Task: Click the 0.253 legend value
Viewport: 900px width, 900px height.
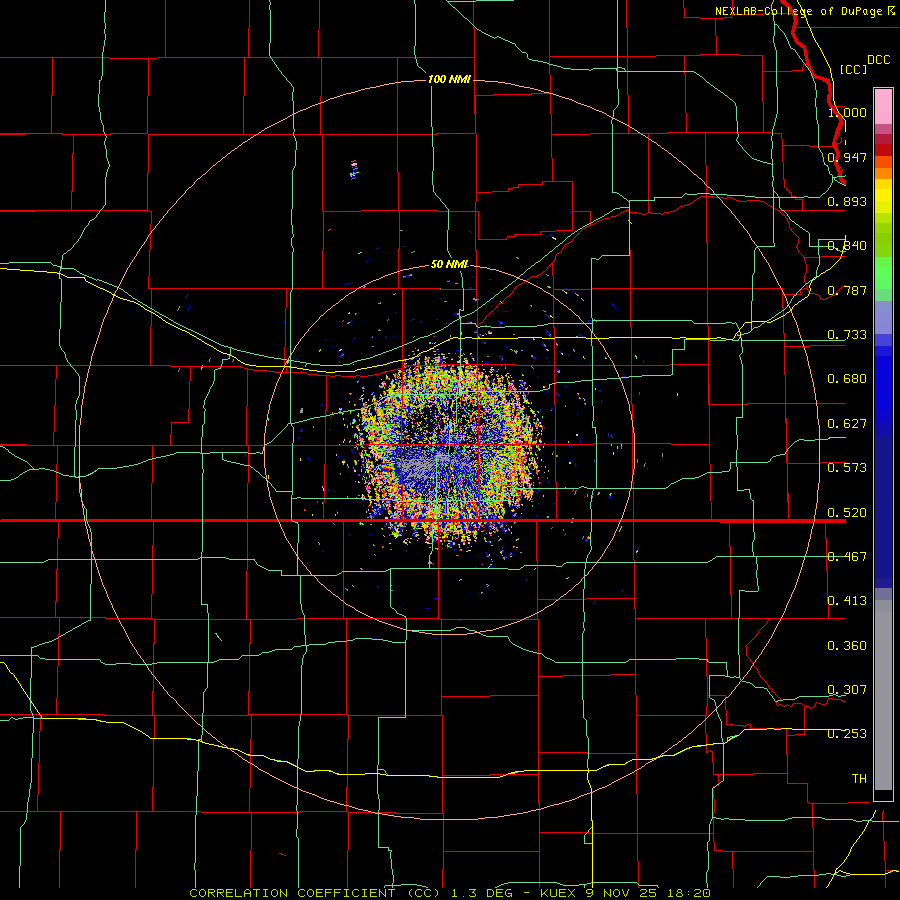Action: [x=847, y=734]
